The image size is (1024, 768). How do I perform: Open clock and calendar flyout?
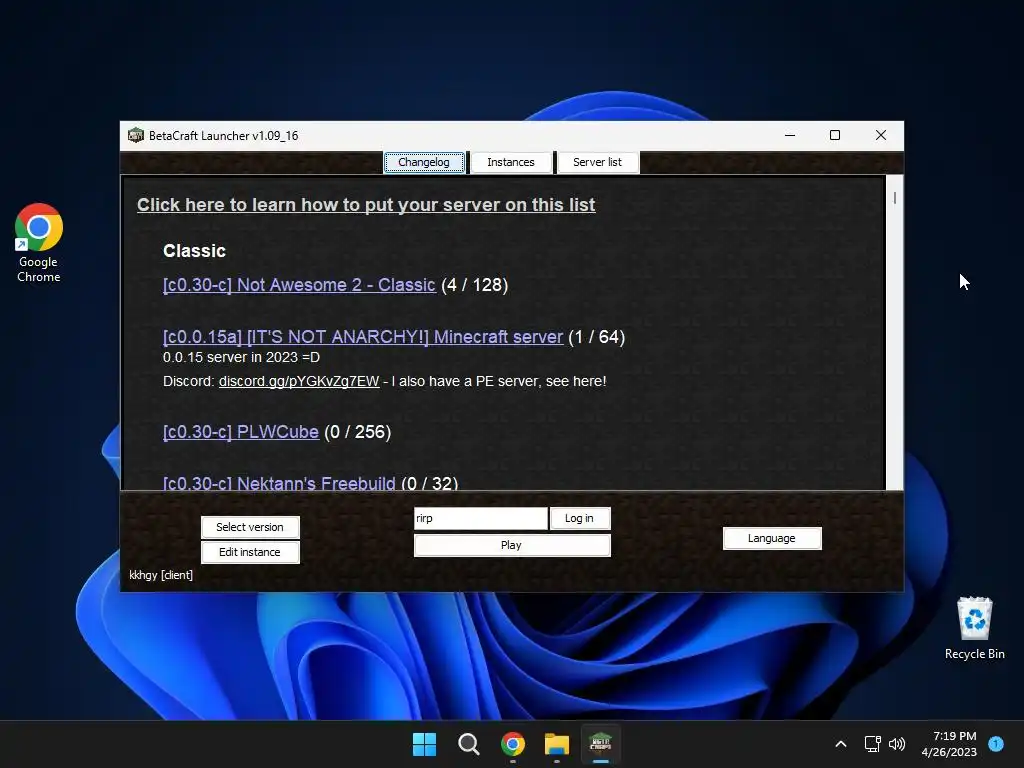949,744
